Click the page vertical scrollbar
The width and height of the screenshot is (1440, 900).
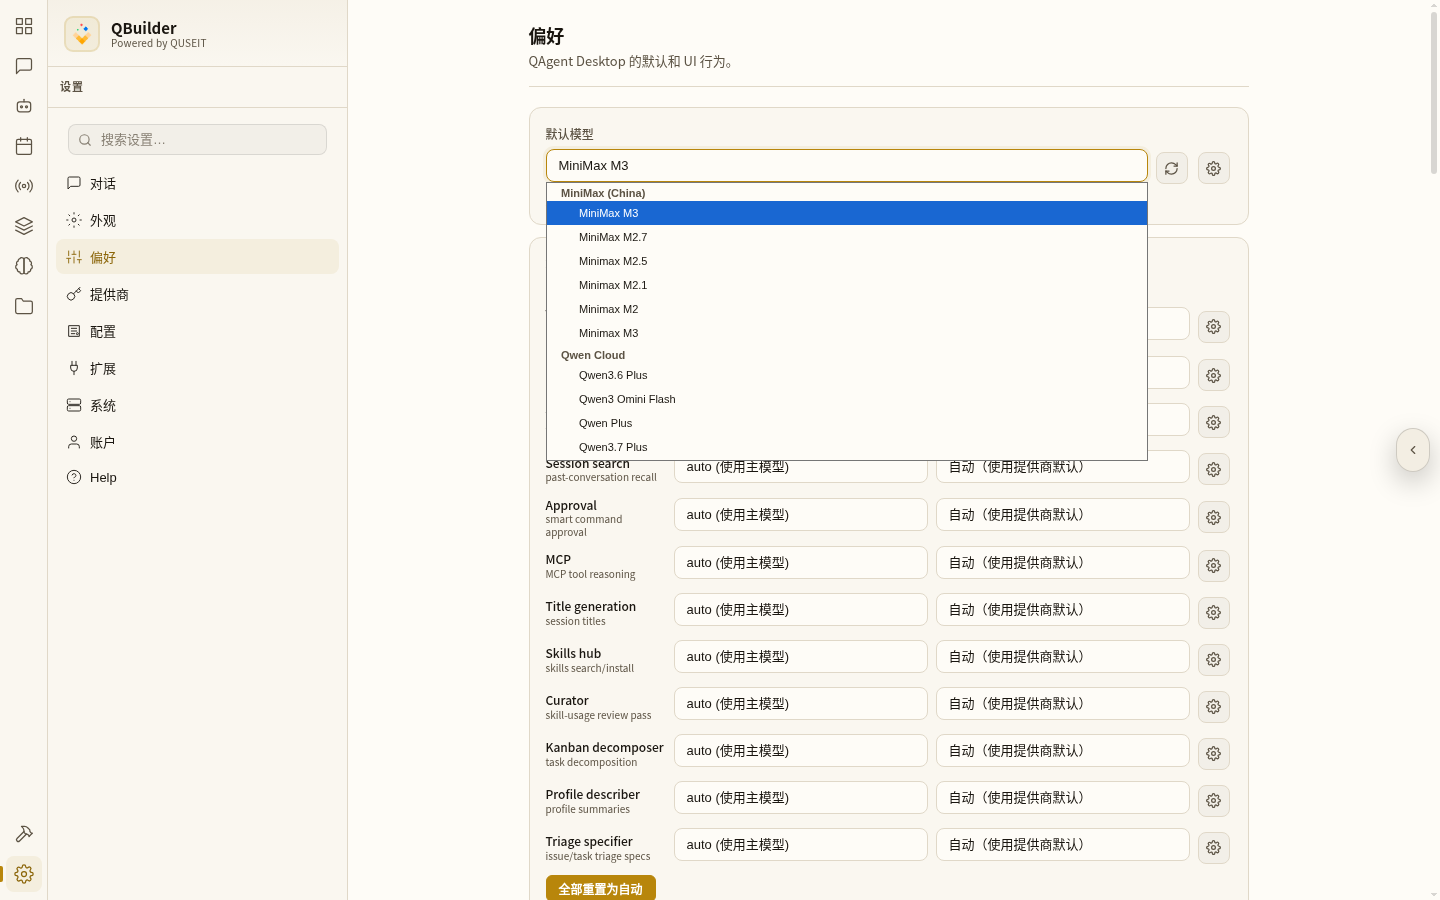click(x=1433, y=92)
